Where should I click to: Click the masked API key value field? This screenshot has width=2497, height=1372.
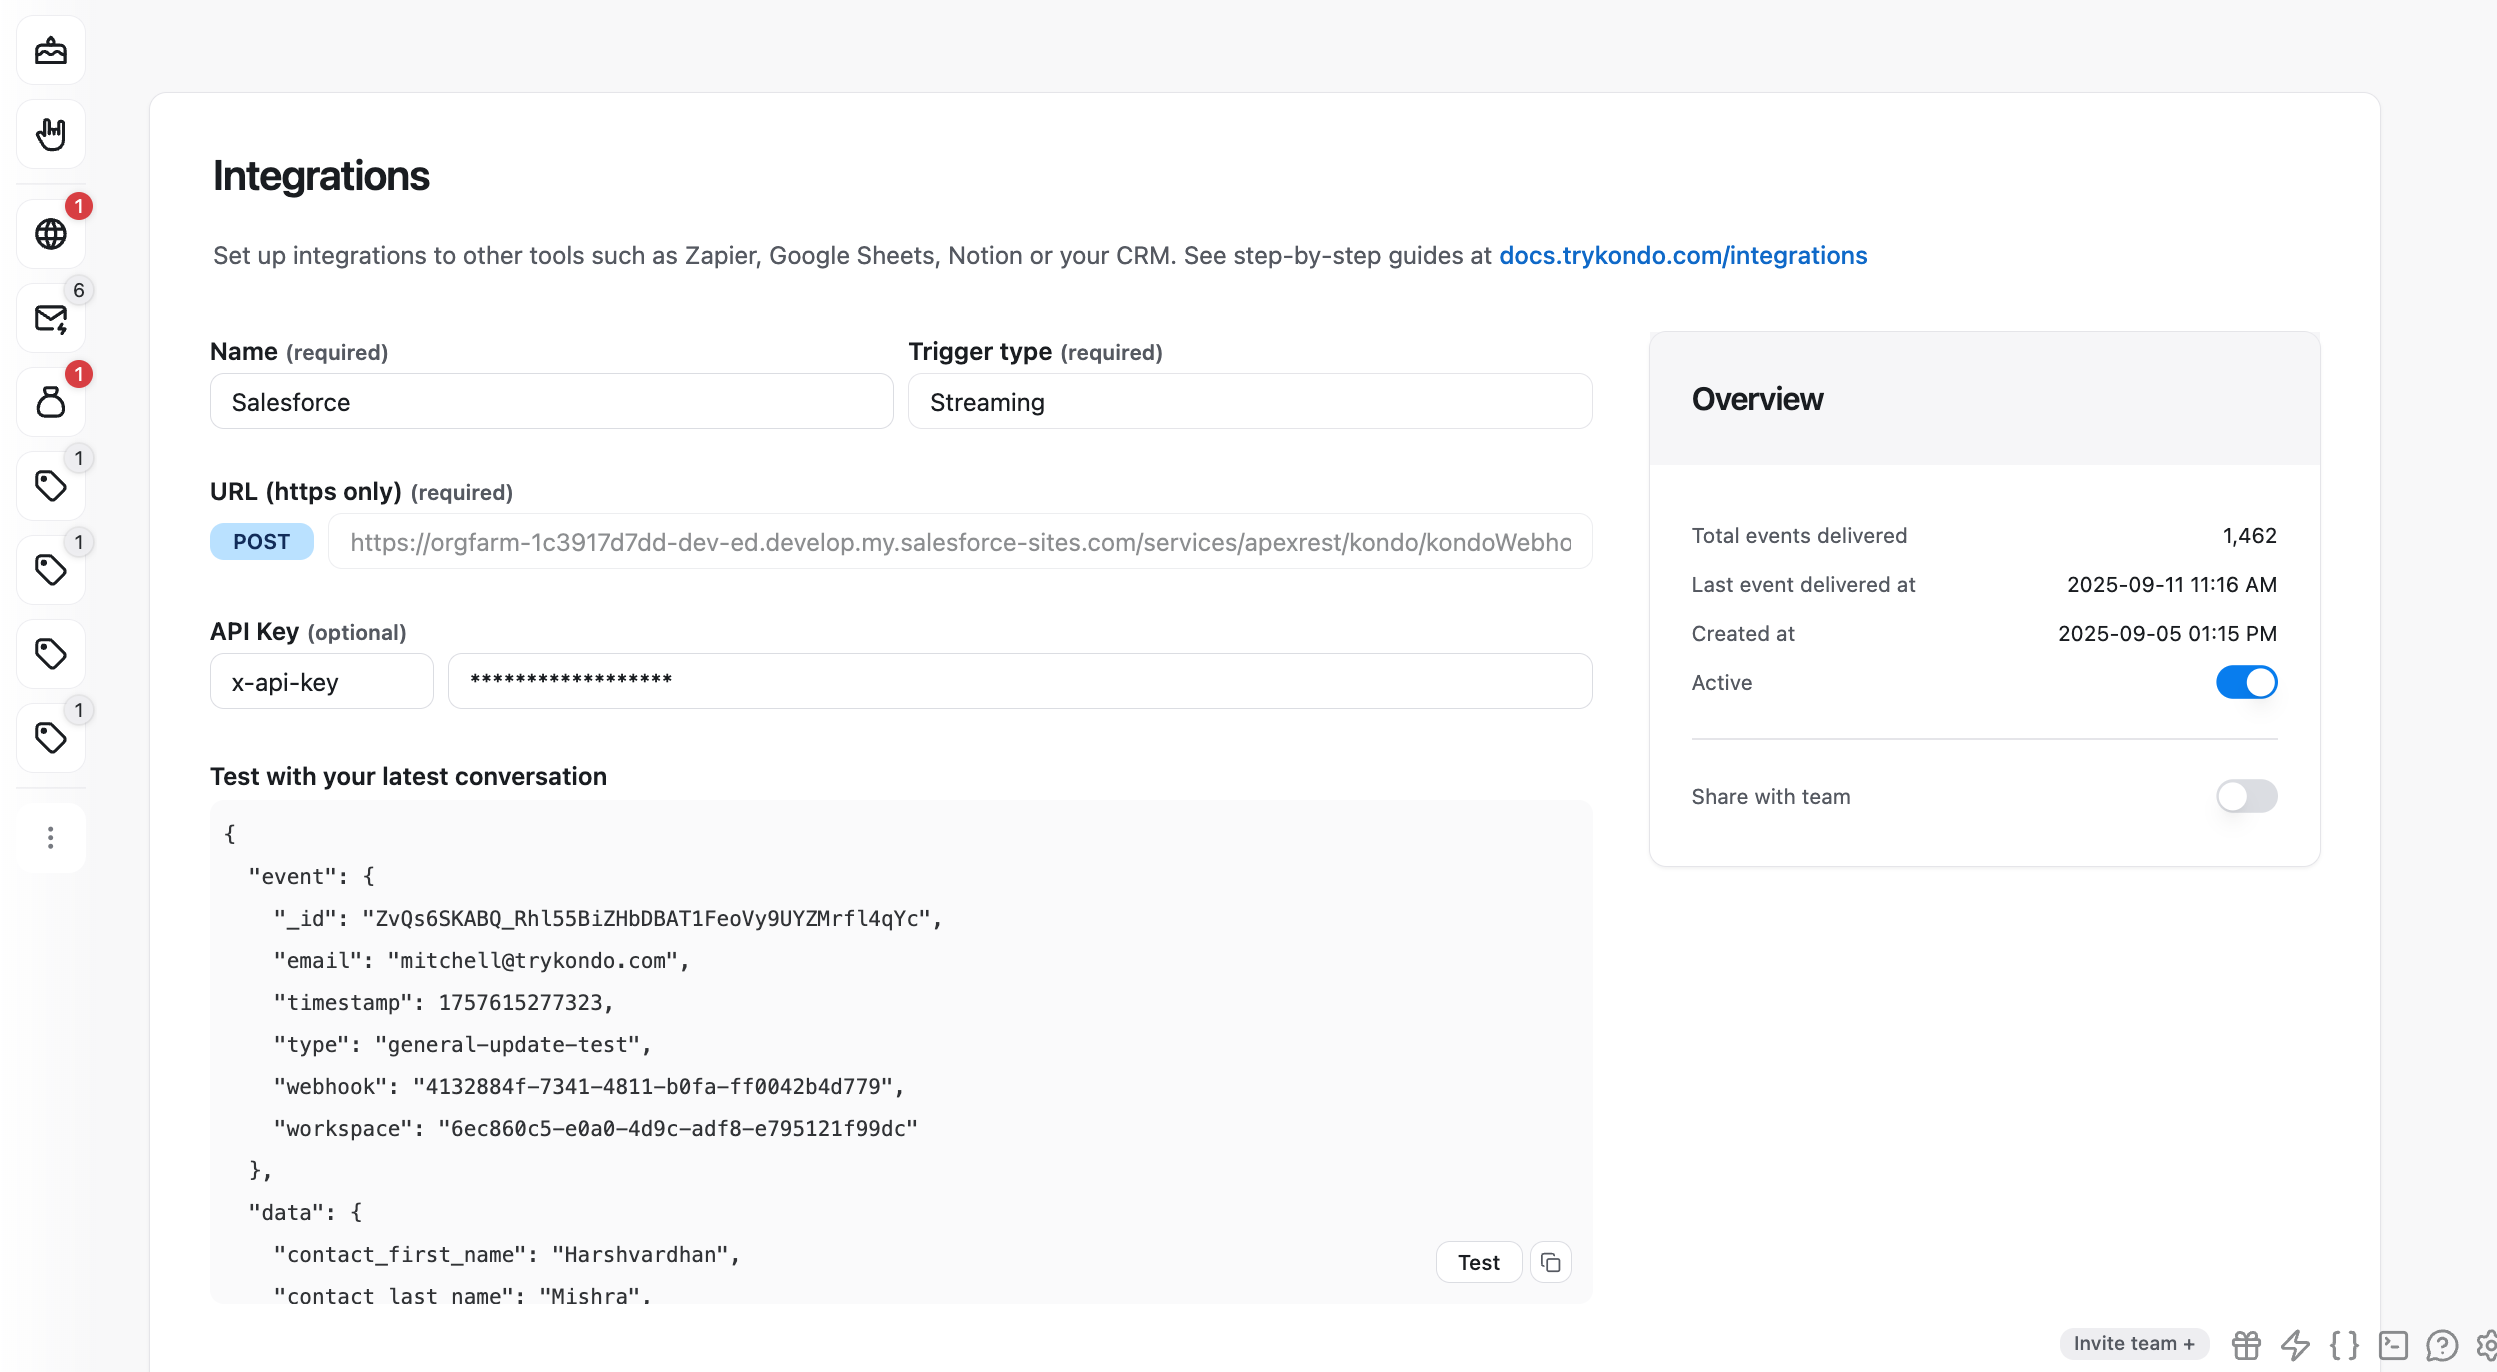coord(1020,681)
